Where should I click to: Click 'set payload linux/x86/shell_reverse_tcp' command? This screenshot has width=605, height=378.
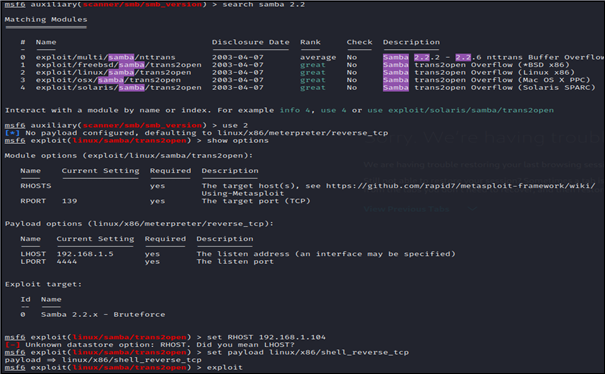tap(308, 352)
